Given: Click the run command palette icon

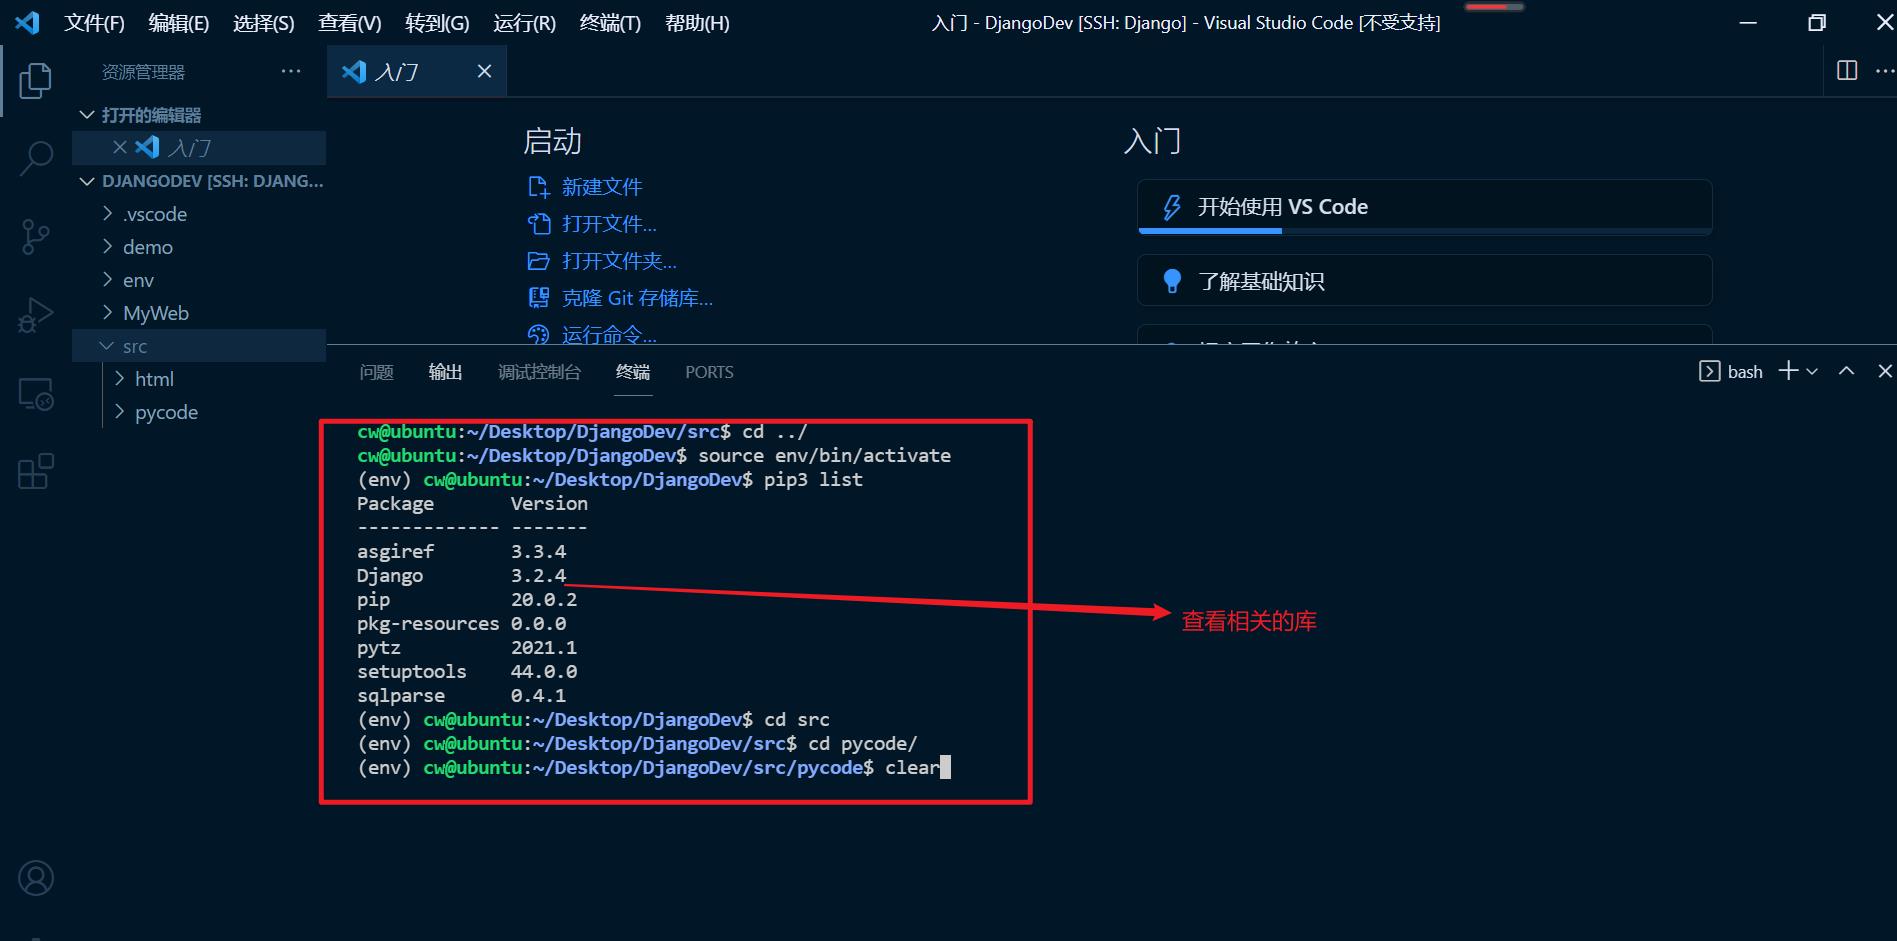Looking at the screenshot, I should click(538, 334).
